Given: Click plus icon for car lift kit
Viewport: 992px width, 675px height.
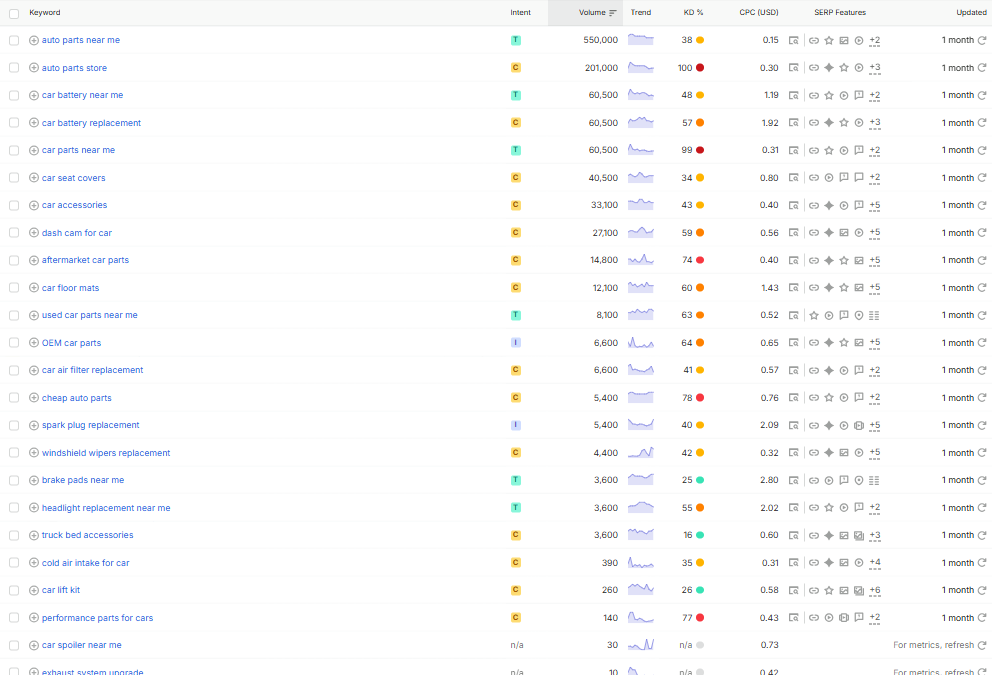Looking at the screenshot, I should (x=34, y=590).
